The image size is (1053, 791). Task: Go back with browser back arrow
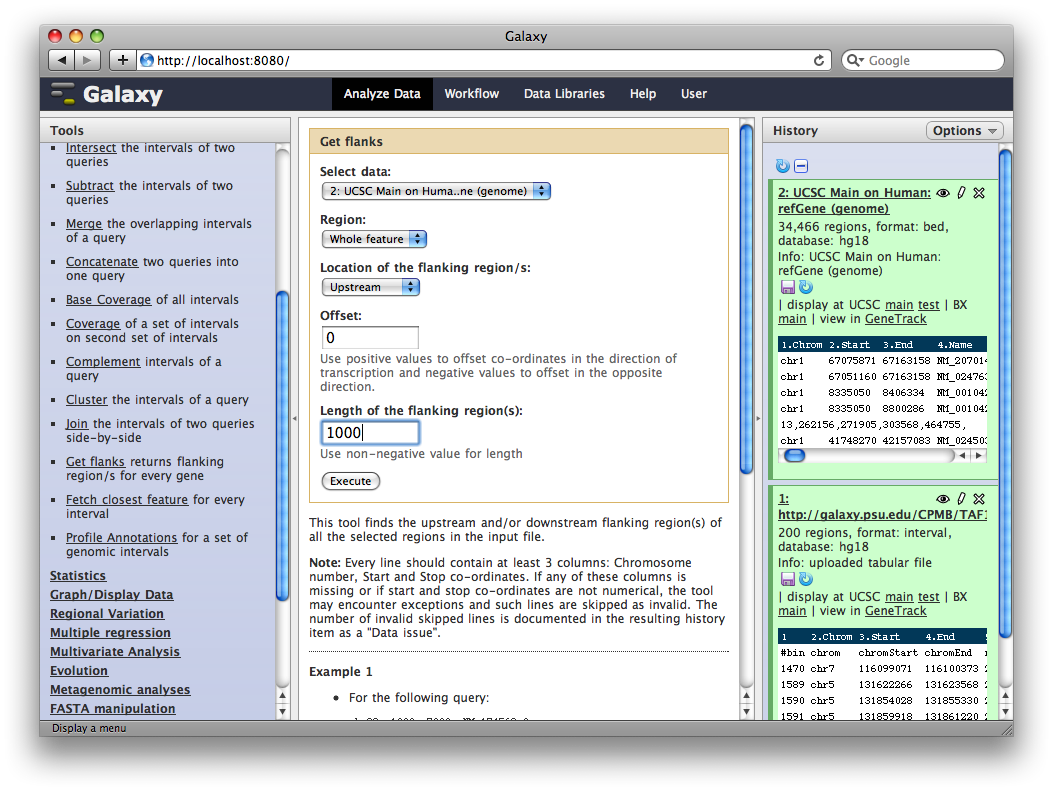pos(62,60)
